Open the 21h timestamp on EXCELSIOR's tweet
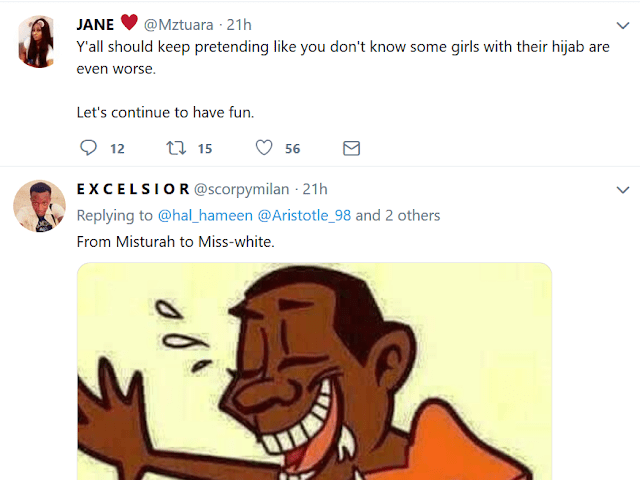Screen dimensions: 640x480 pyautogui.click(x=315, y=189)
